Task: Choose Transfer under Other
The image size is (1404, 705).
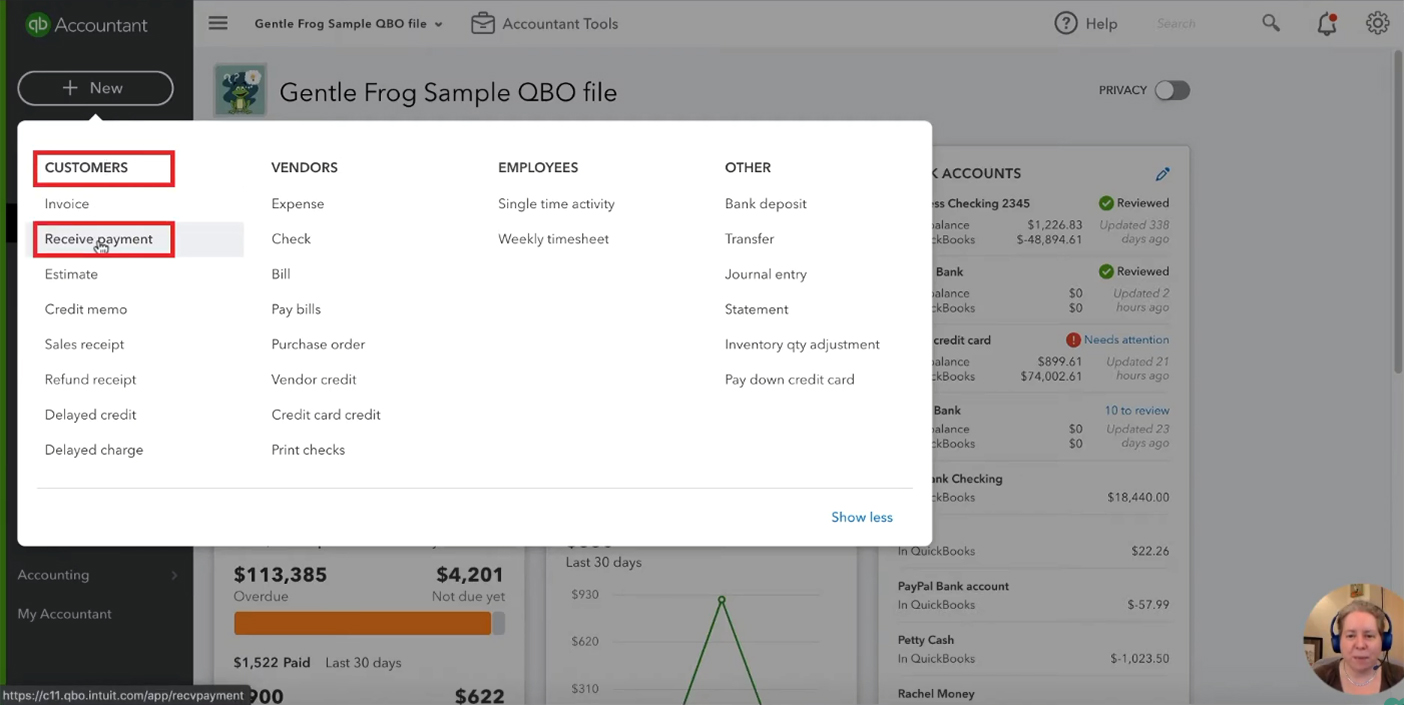Action: point(750,239)
